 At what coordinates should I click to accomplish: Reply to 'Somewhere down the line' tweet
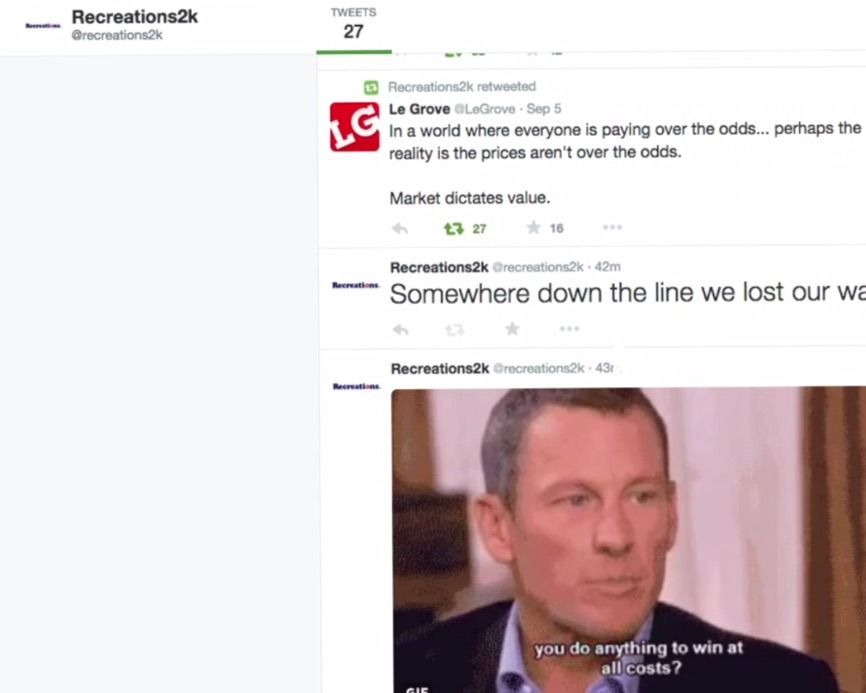(x=400, y=330)
